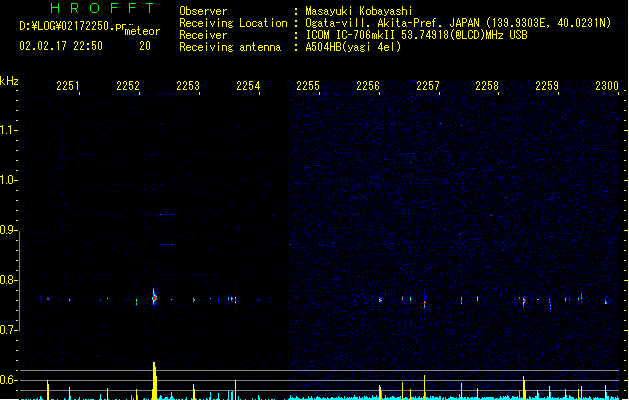This screenshot has width=629, height=400.
Task: Click the 1.1 kHz frequency axis label
Action: [7, 130]
